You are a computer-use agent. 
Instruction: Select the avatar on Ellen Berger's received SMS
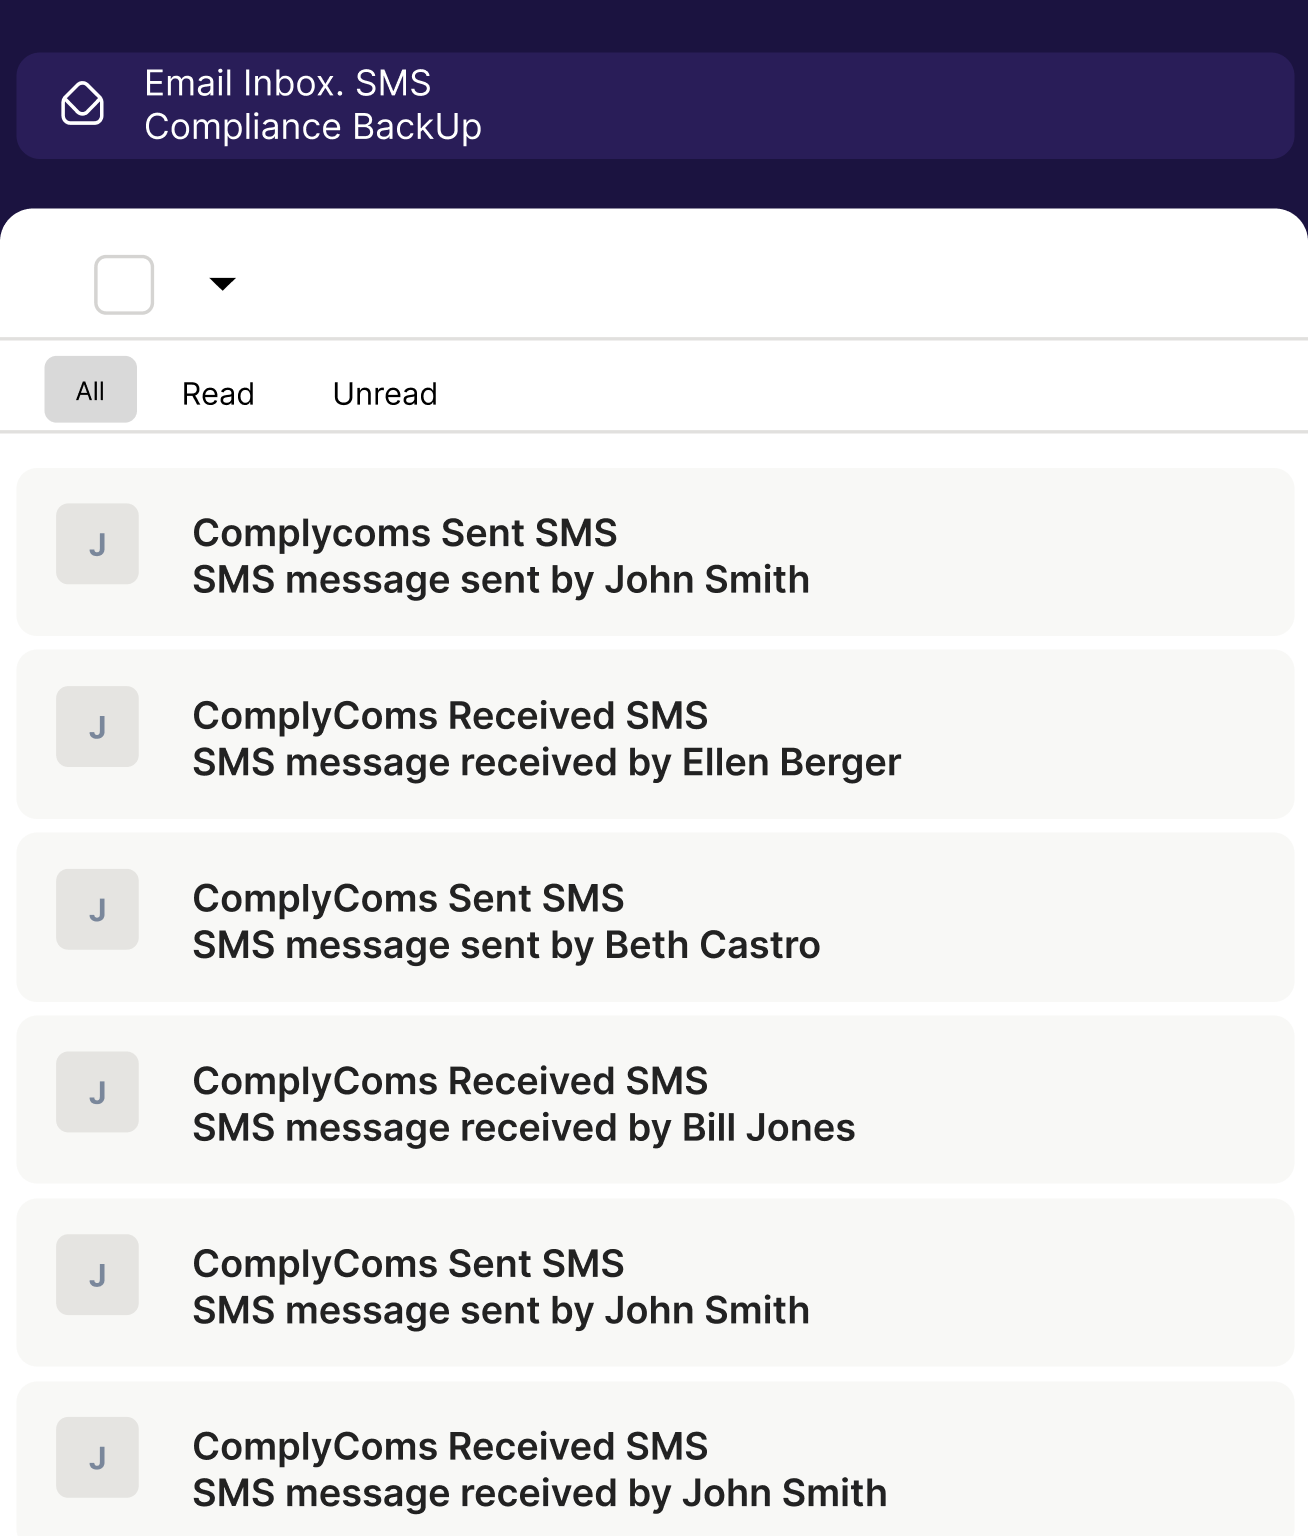tap(97, 727)
